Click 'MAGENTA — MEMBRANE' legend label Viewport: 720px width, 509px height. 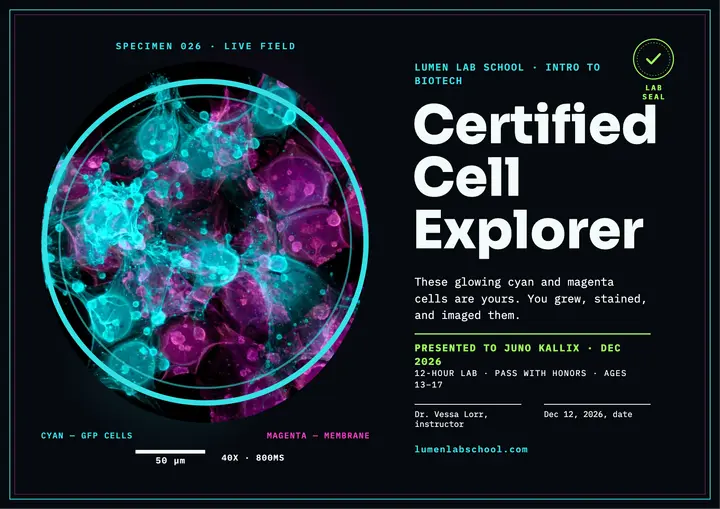pyautogui.click(x=318, y=435)
